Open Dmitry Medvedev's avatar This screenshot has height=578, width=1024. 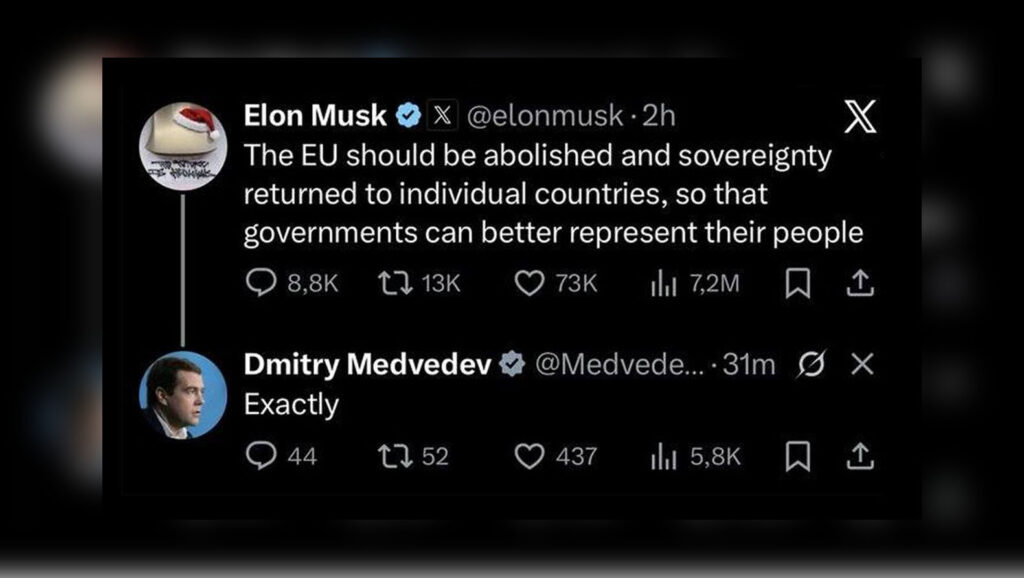point(182,394)
